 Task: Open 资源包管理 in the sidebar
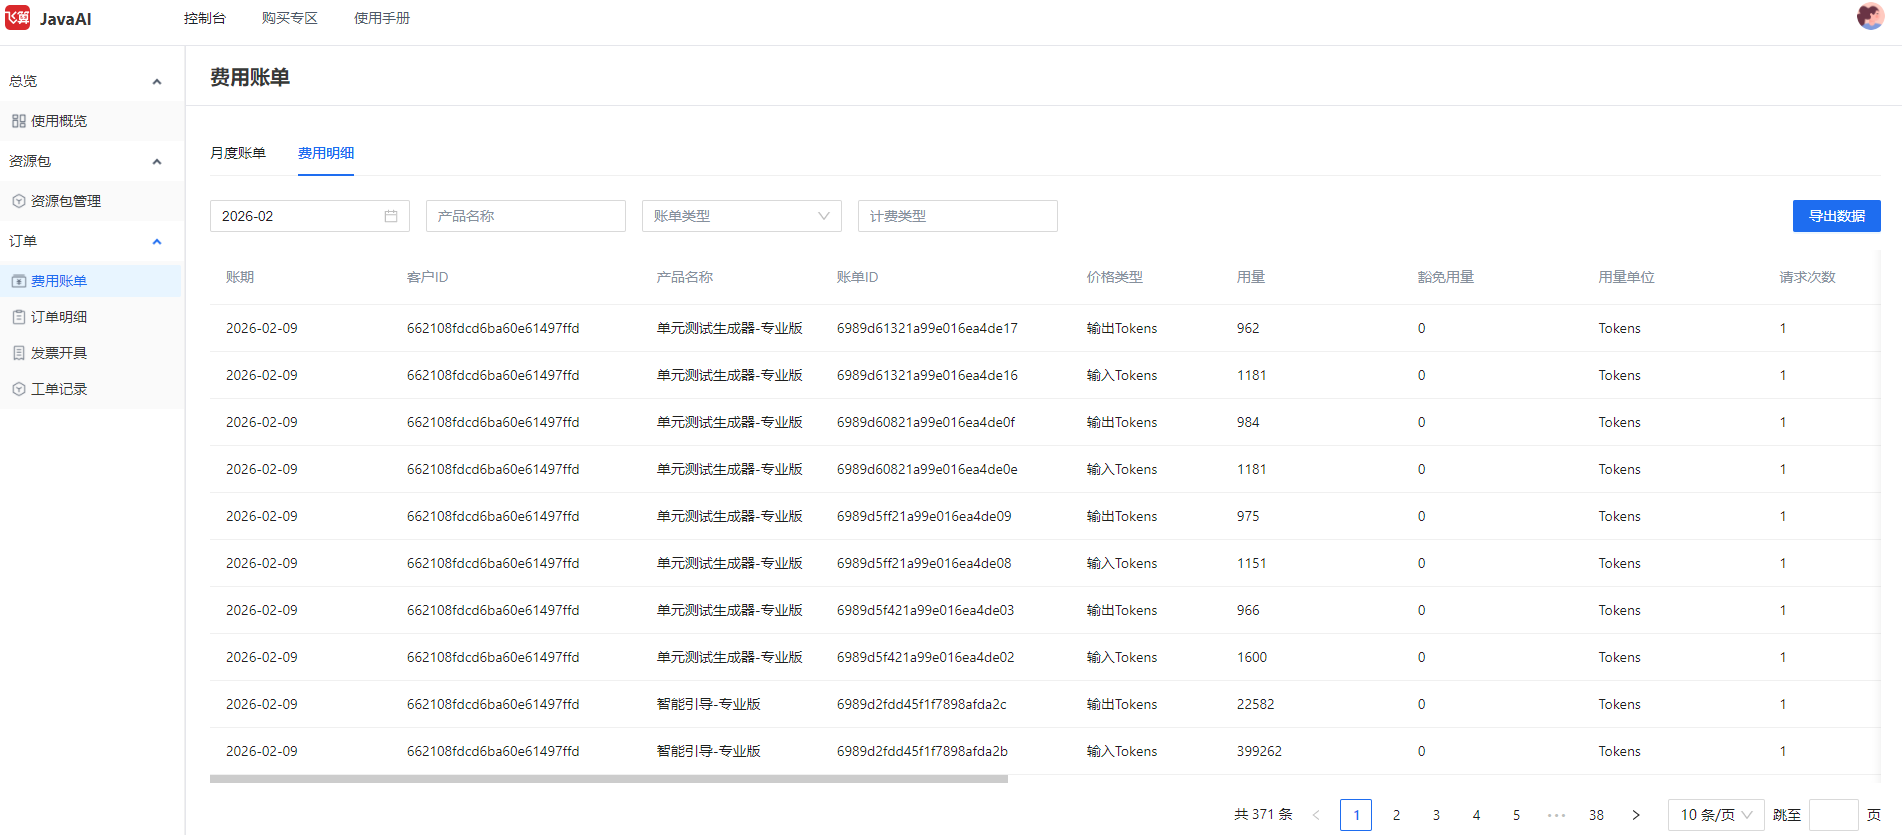(x=65, y=201)
